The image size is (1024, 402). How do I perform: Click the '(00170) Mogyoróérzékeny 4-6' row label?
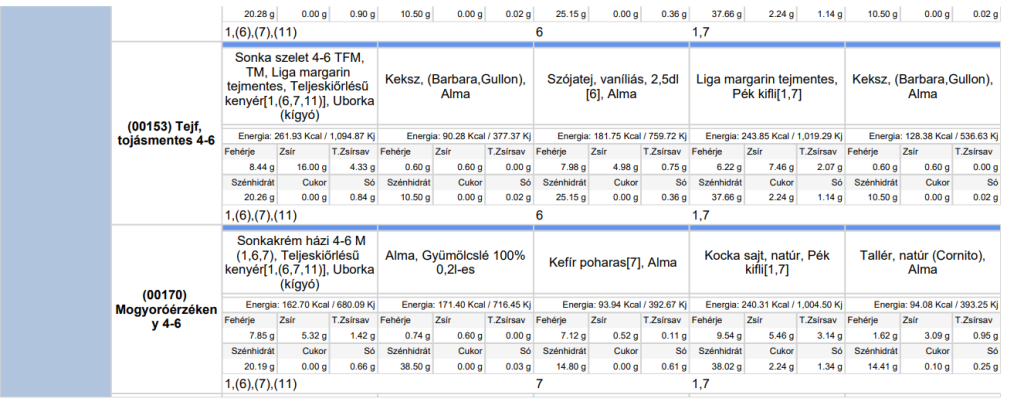[165, 310]
